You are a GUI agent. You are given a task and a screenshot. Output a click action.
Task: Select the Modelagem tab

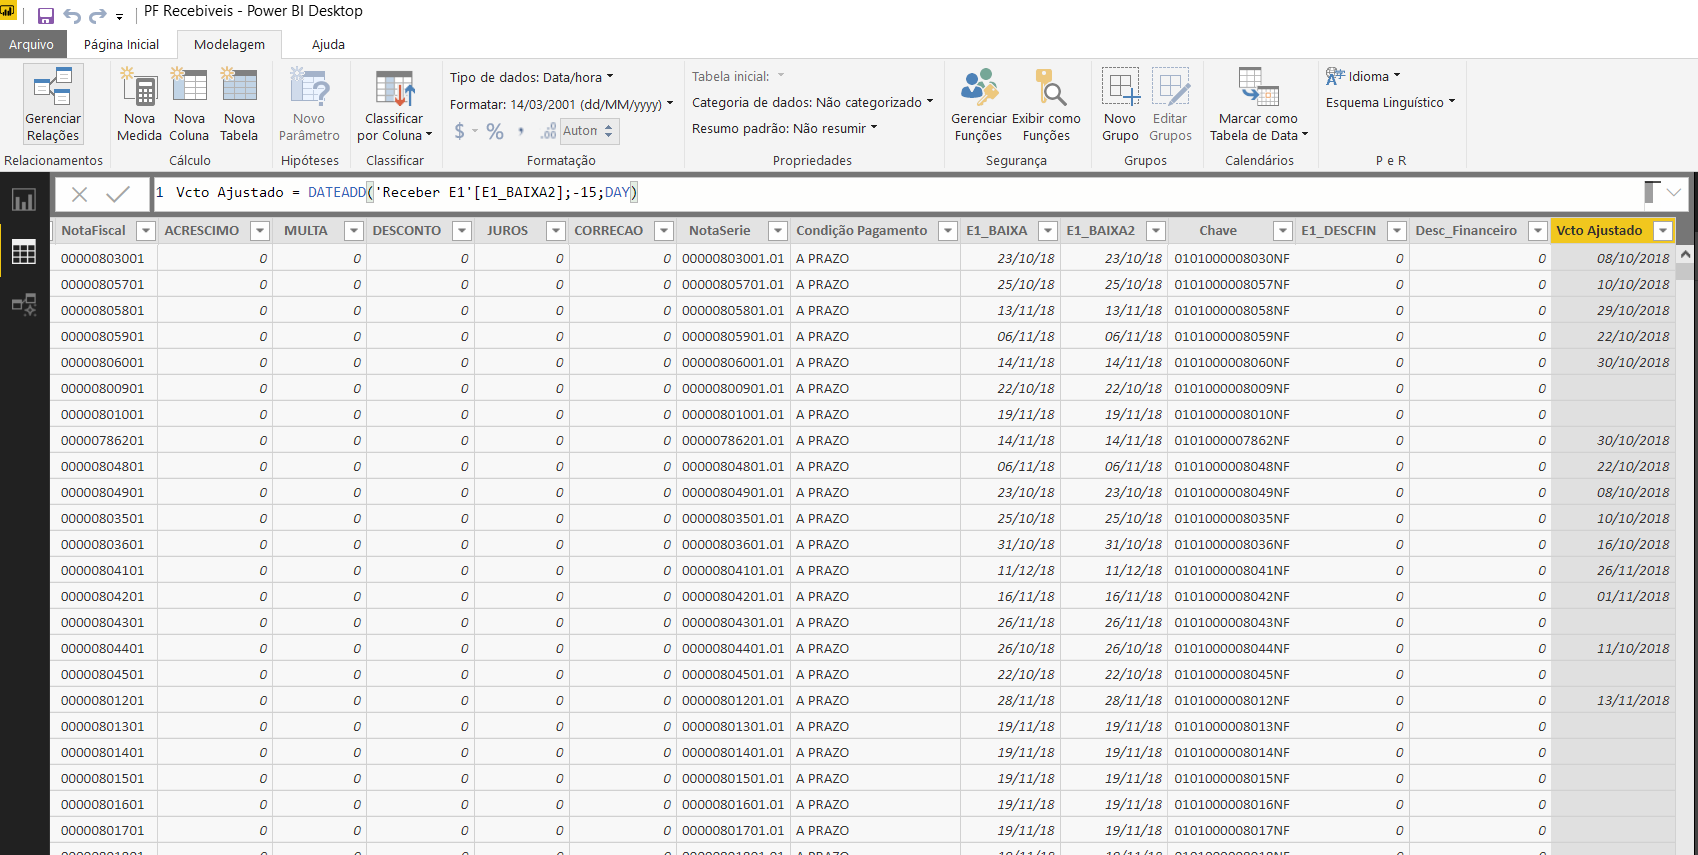click(229, 44)
